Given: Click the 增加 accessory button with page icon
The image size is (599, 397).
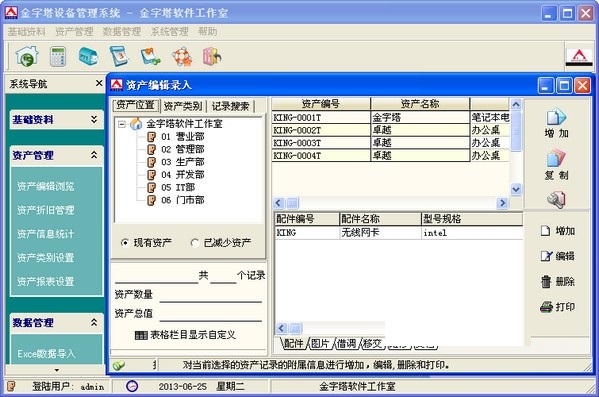Looking at the screenshot, I should coord(557,231).
